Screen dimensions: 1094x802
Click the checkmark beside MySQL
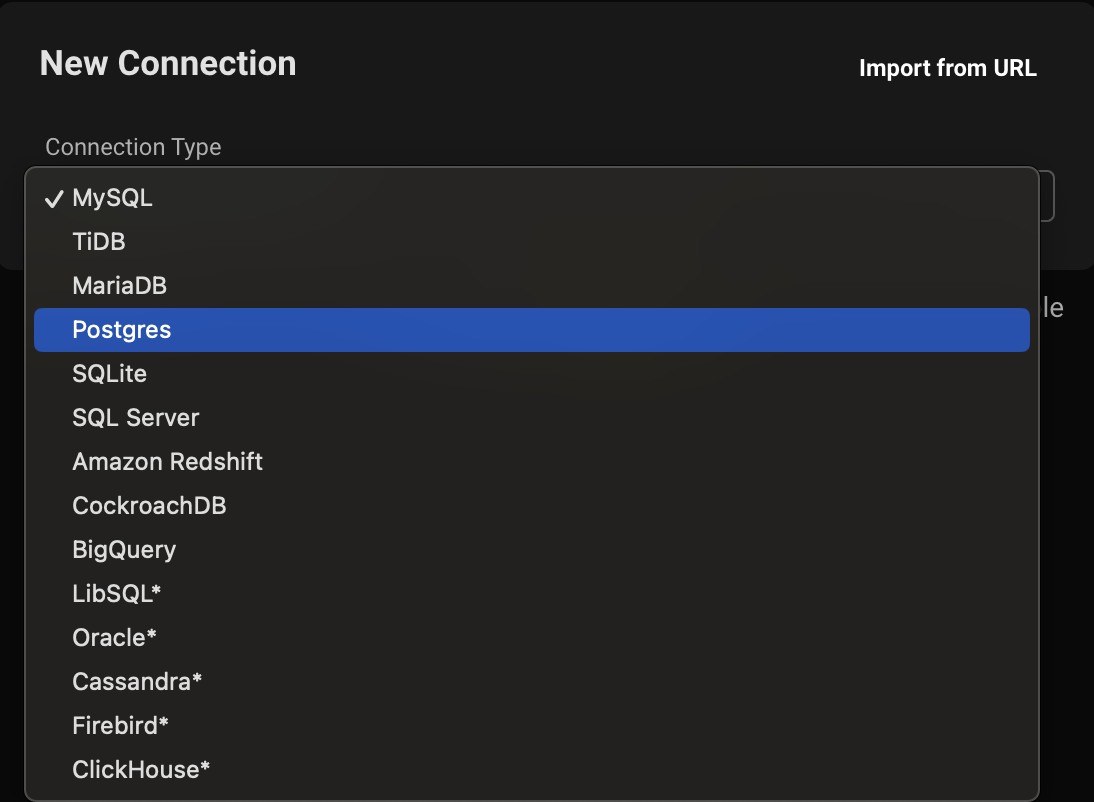pos(53,197)
